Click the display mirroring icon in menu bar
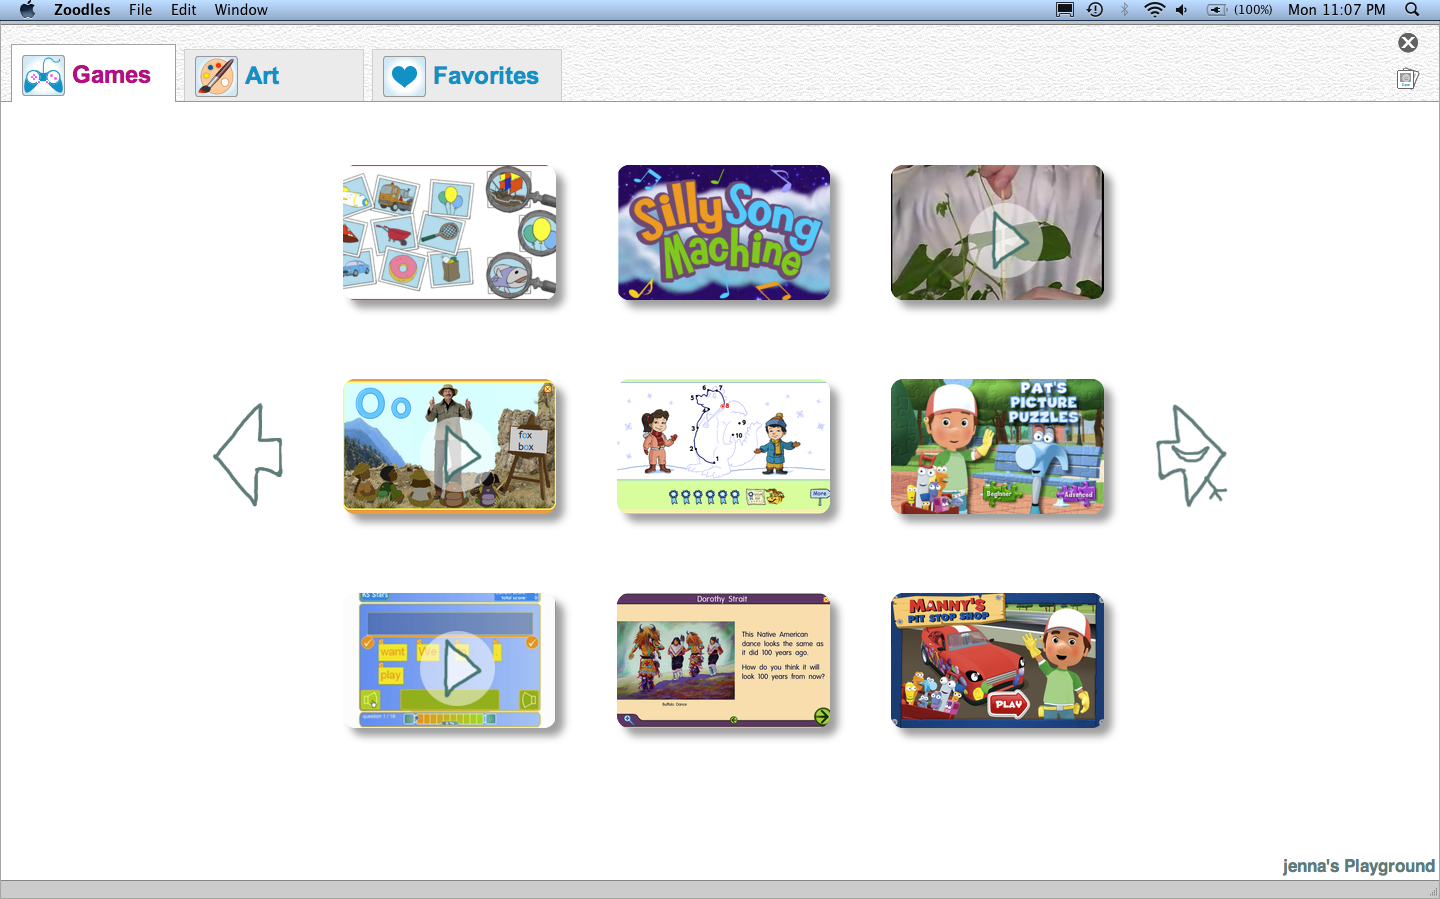This screenshot has height=899, width=1440. click(1065, 10)
